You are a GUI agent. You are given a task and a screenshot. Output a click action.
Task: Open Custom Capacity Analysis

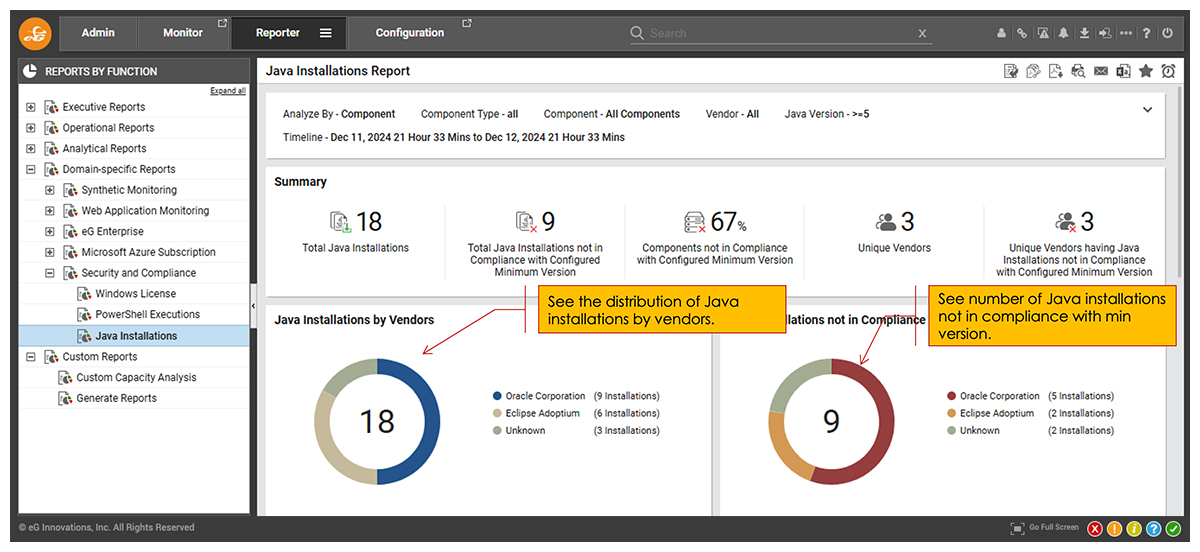(136, 378)
